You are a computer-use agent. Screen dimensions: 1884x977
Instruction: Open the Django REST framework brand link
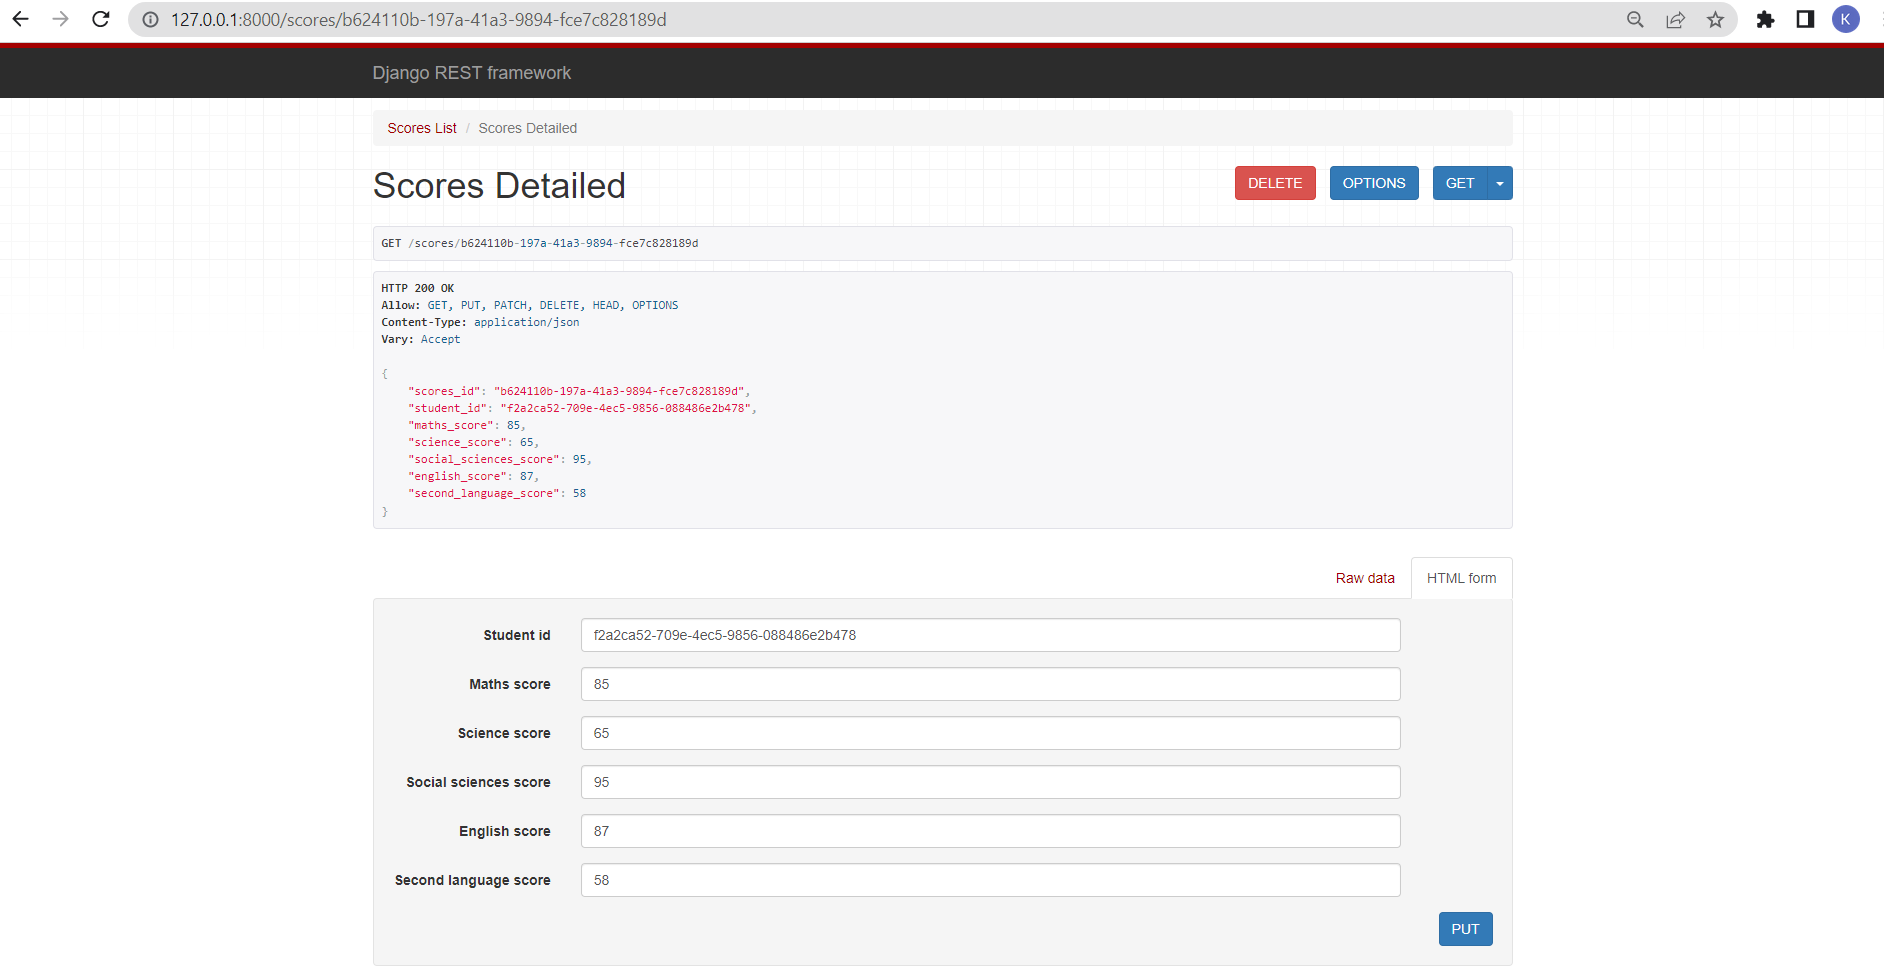click(x=471, y=73)
